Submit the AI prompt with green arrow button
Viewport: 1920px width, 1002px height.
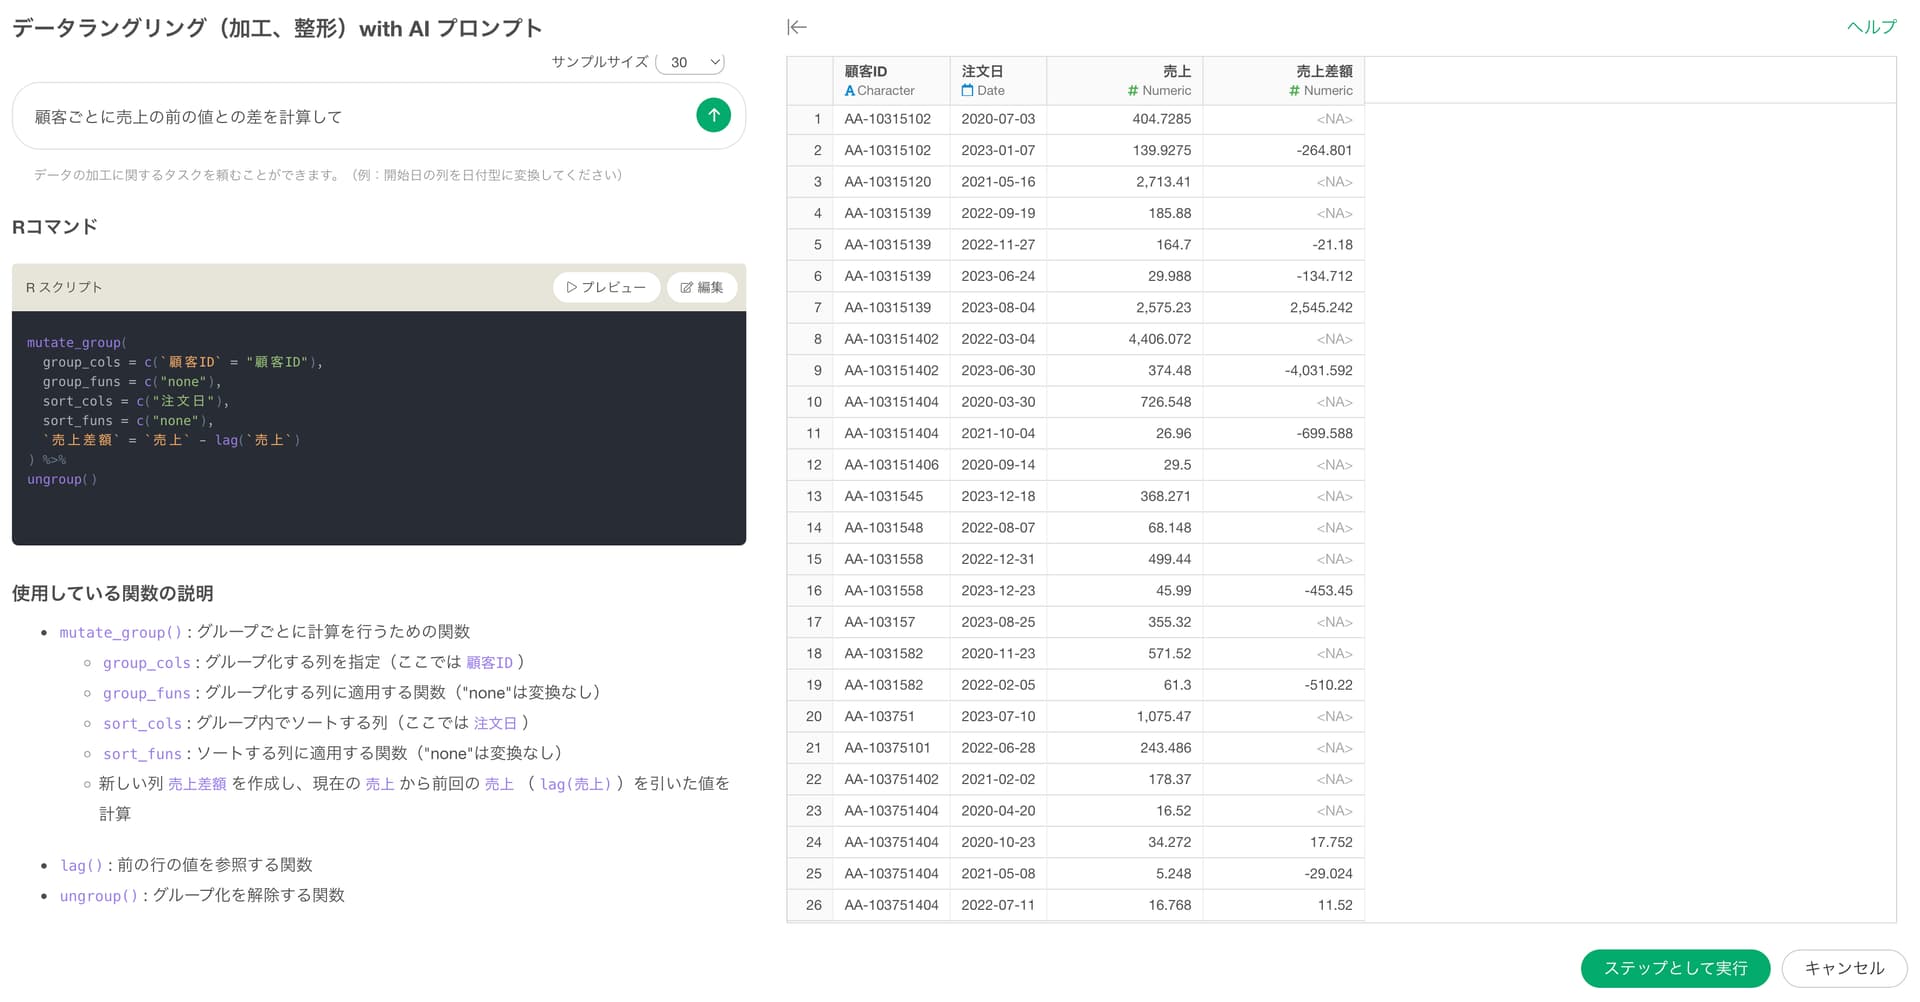click(x=713, y=115)
